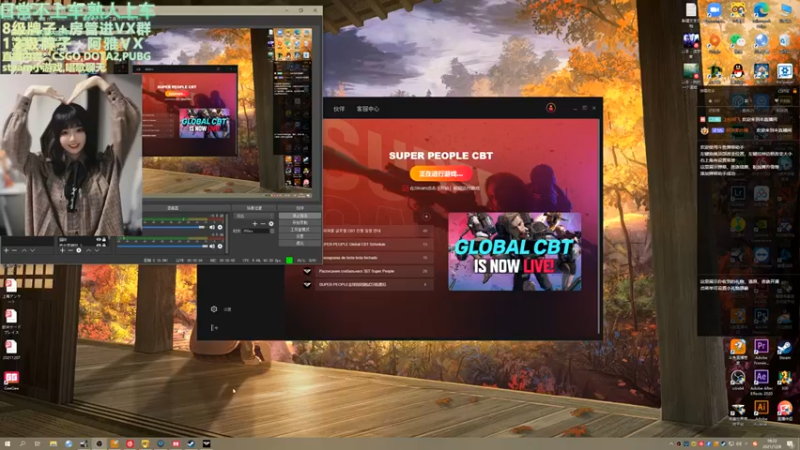
Task: Click the transition duration spinner arrows
Action: click(x=272, y=231)
